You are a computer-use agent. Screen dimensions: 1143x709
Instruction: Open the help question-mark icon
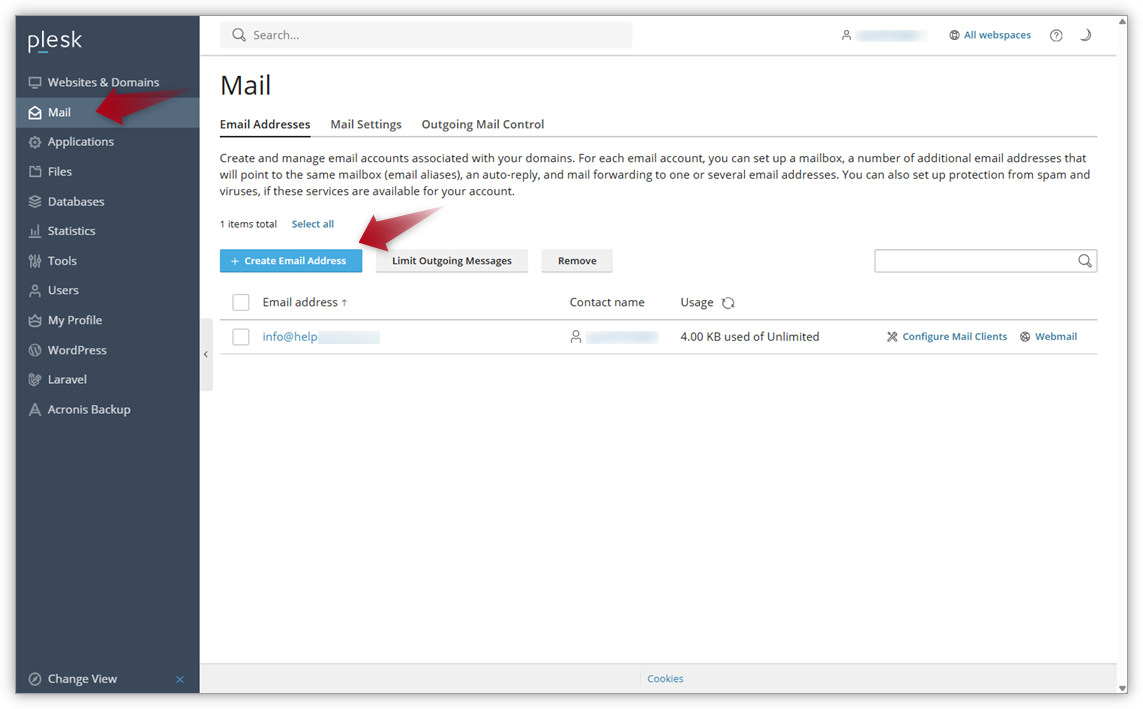(1056, 34)
